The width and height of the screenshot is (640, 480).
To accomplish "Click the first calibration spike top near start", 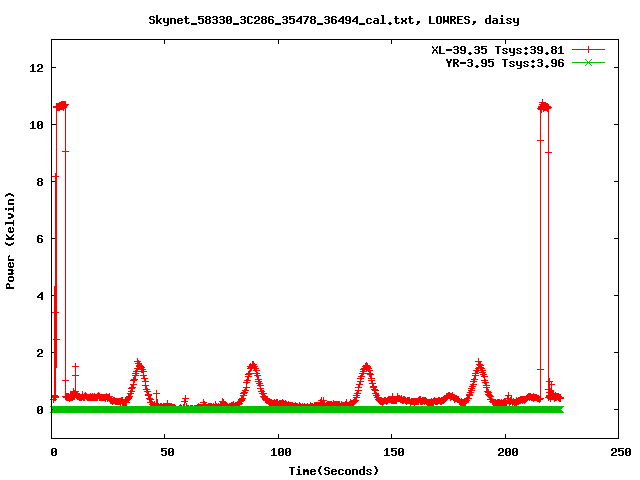I will coord(61,106).
